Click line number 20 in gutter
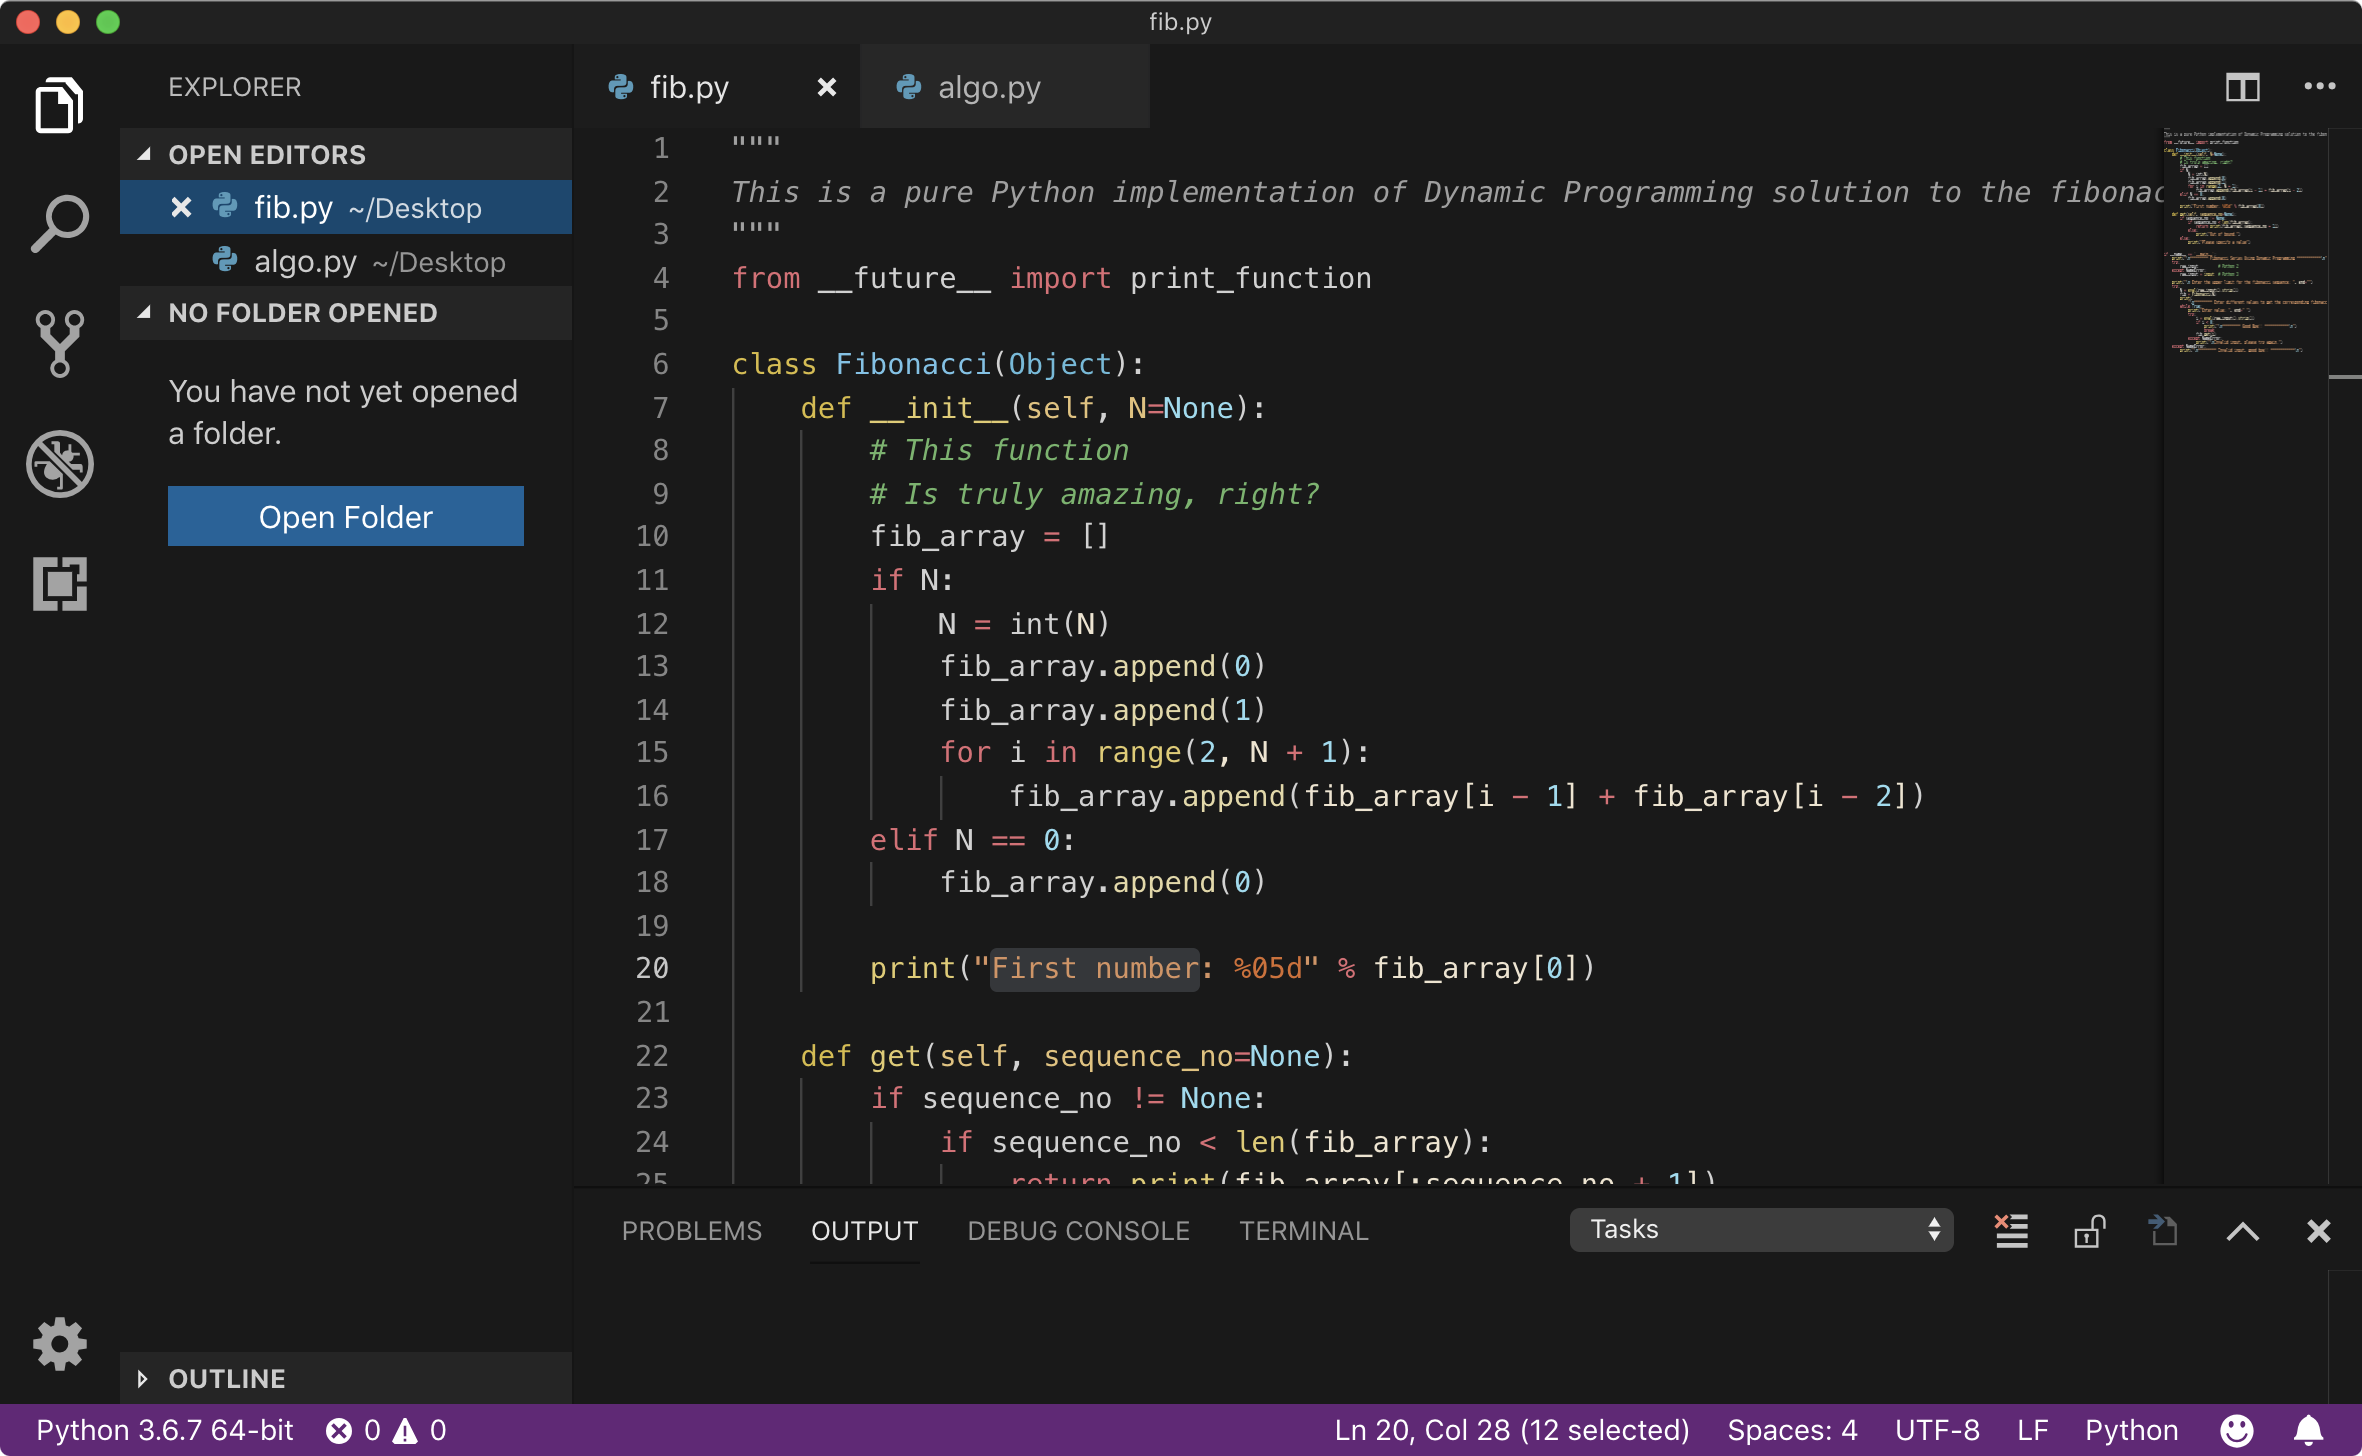This screenshot has height=1456, width=2362. [x=652, y=968]
